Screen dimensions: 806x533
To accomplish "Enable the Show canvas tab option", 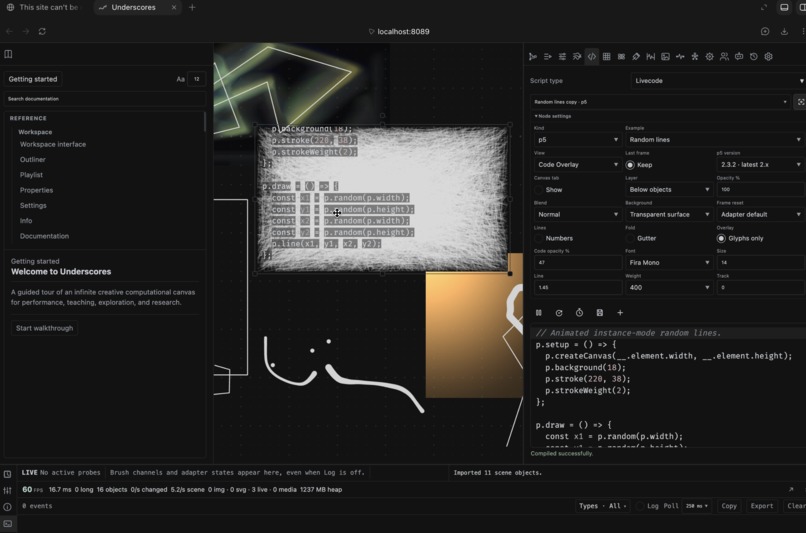I will pyautogui.click(x=538, y=190).
